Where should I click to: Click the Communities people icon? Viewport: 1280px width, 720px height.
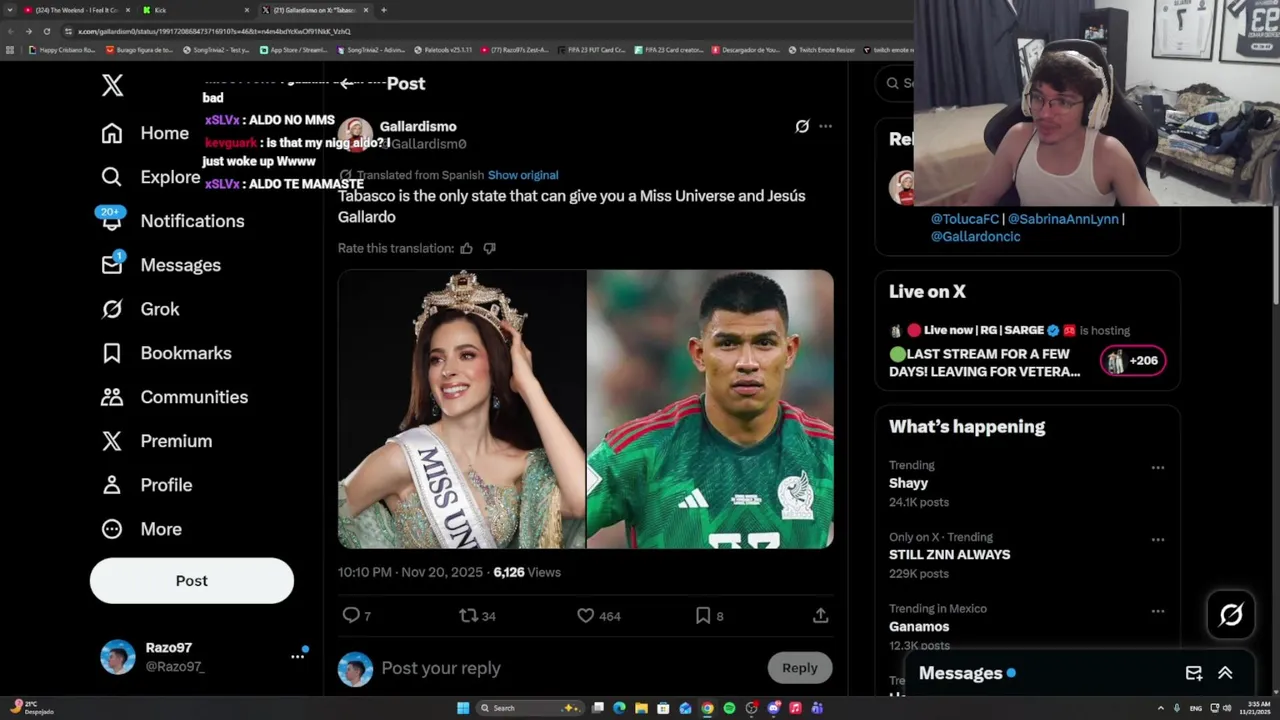pos(112,397)
